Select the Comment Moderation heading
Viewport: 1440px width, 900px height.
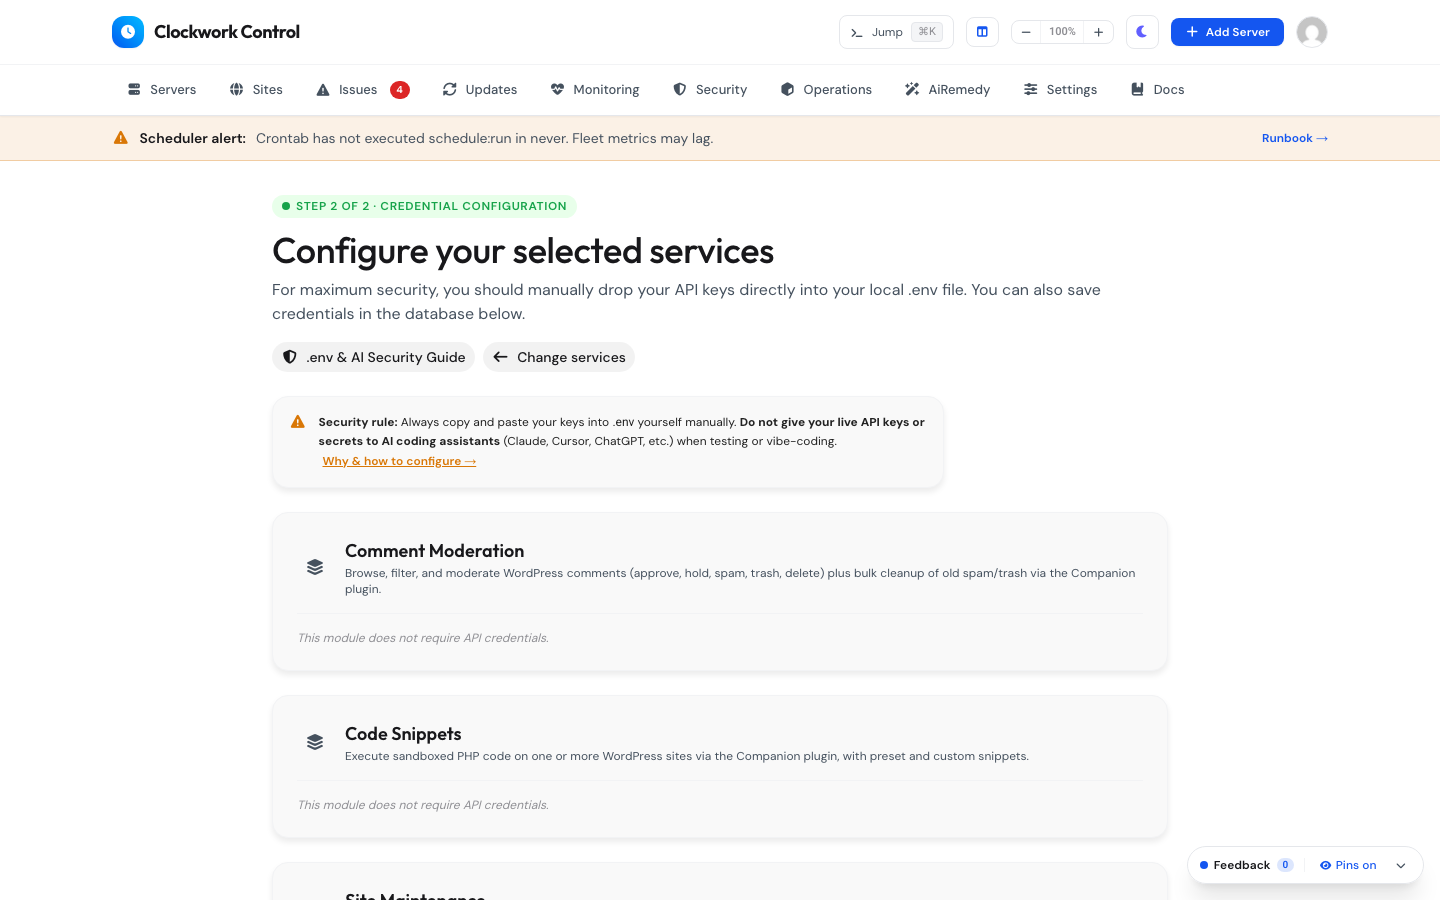[434, 551]
